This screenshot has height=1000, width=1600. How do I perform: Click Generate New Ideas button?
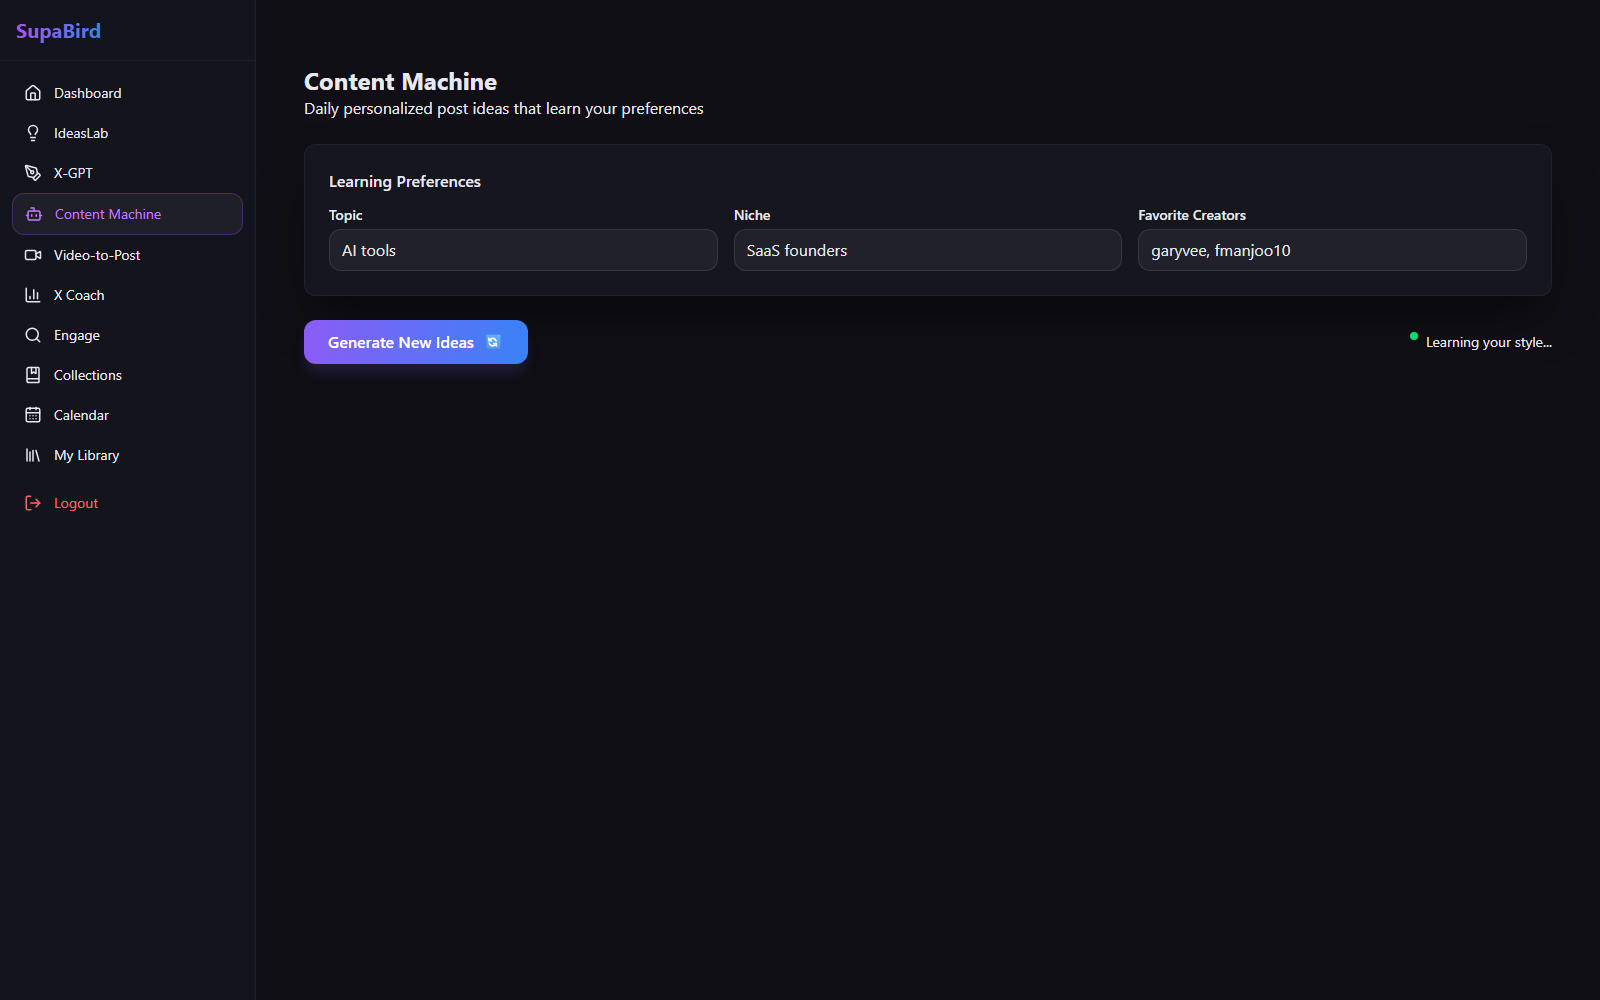[x=416, y=342]
